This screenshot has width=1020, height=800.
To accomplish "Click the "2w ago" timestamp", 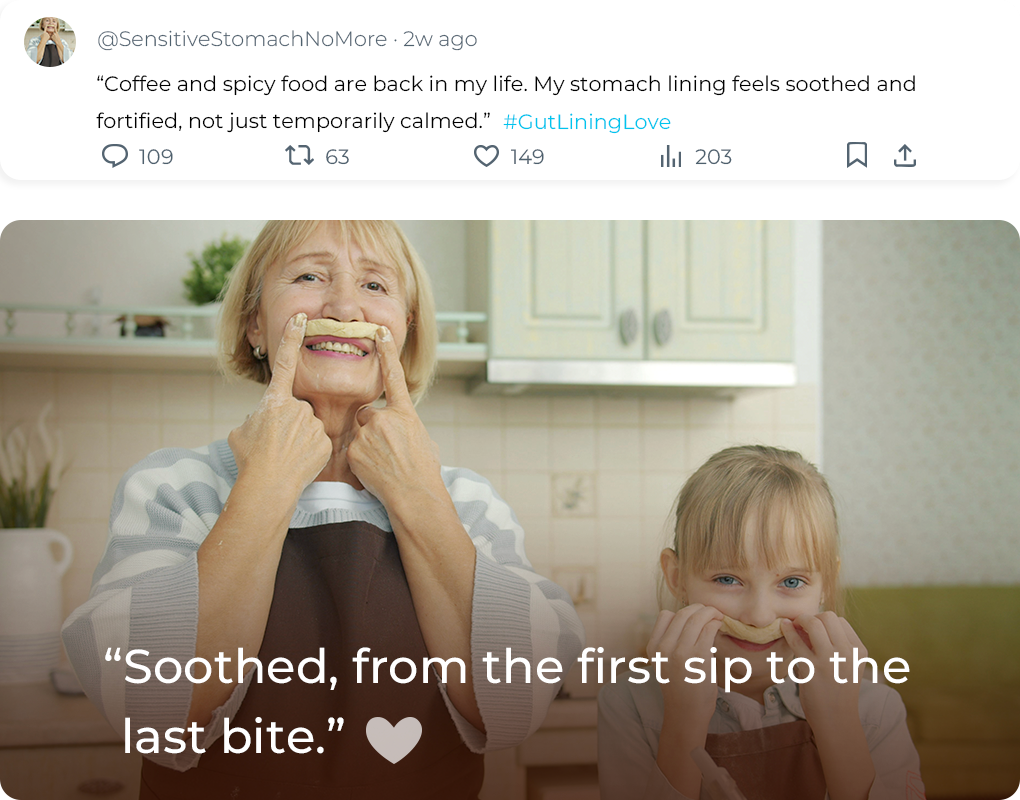I will (440, 39).
